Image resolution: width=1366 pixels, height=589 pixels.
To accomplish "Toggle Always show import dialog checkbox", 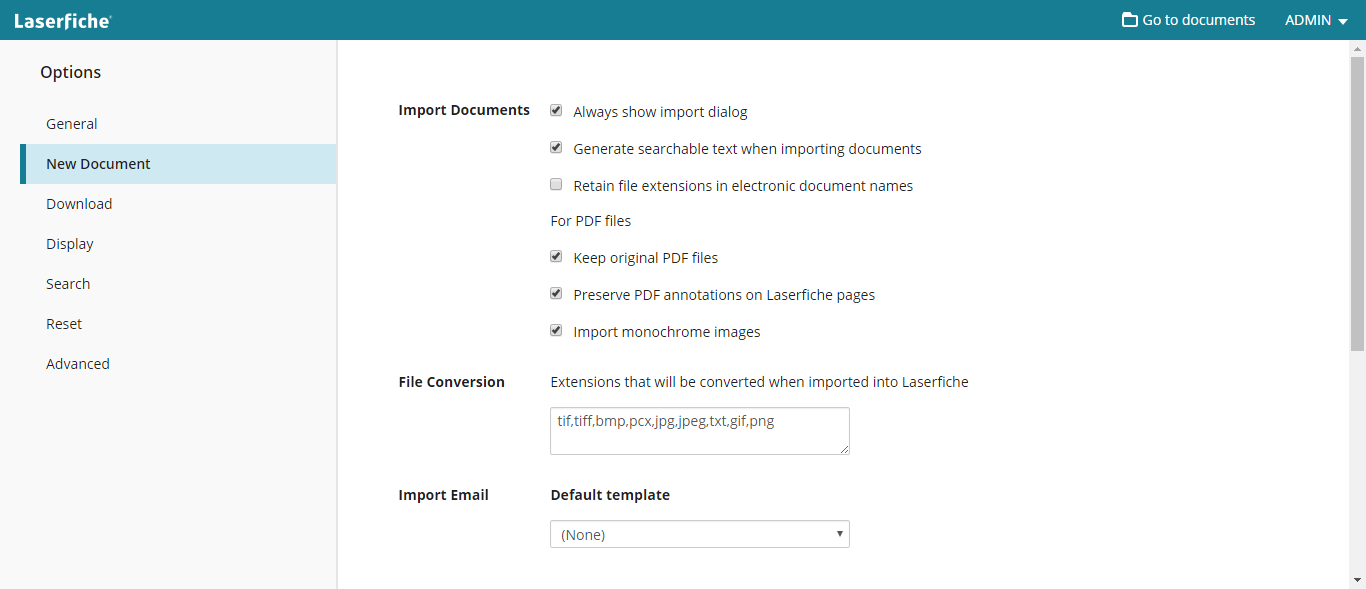I will pos(556,111).
